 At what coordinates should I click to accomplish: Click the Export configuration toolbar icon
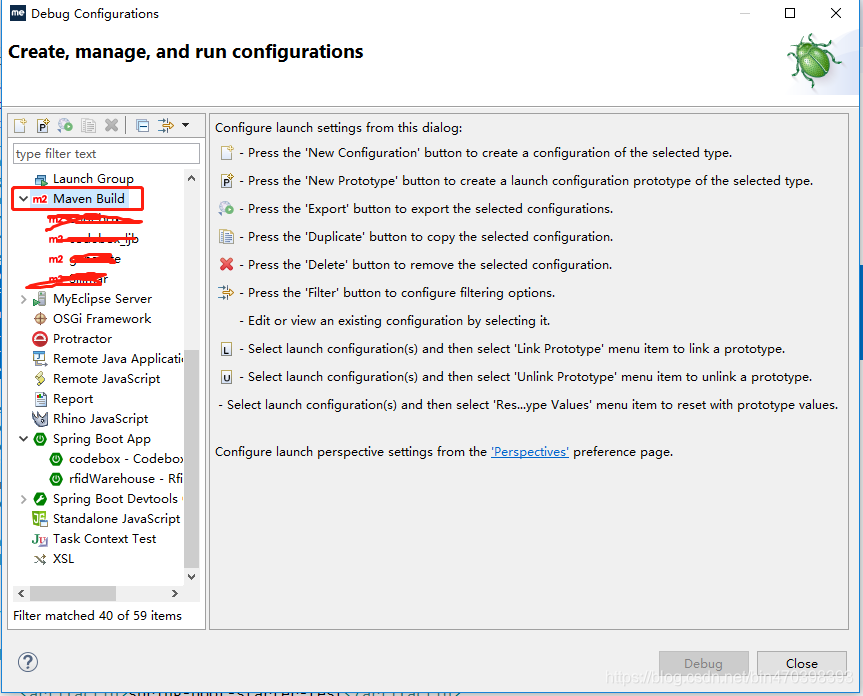(x=65, y=125)
